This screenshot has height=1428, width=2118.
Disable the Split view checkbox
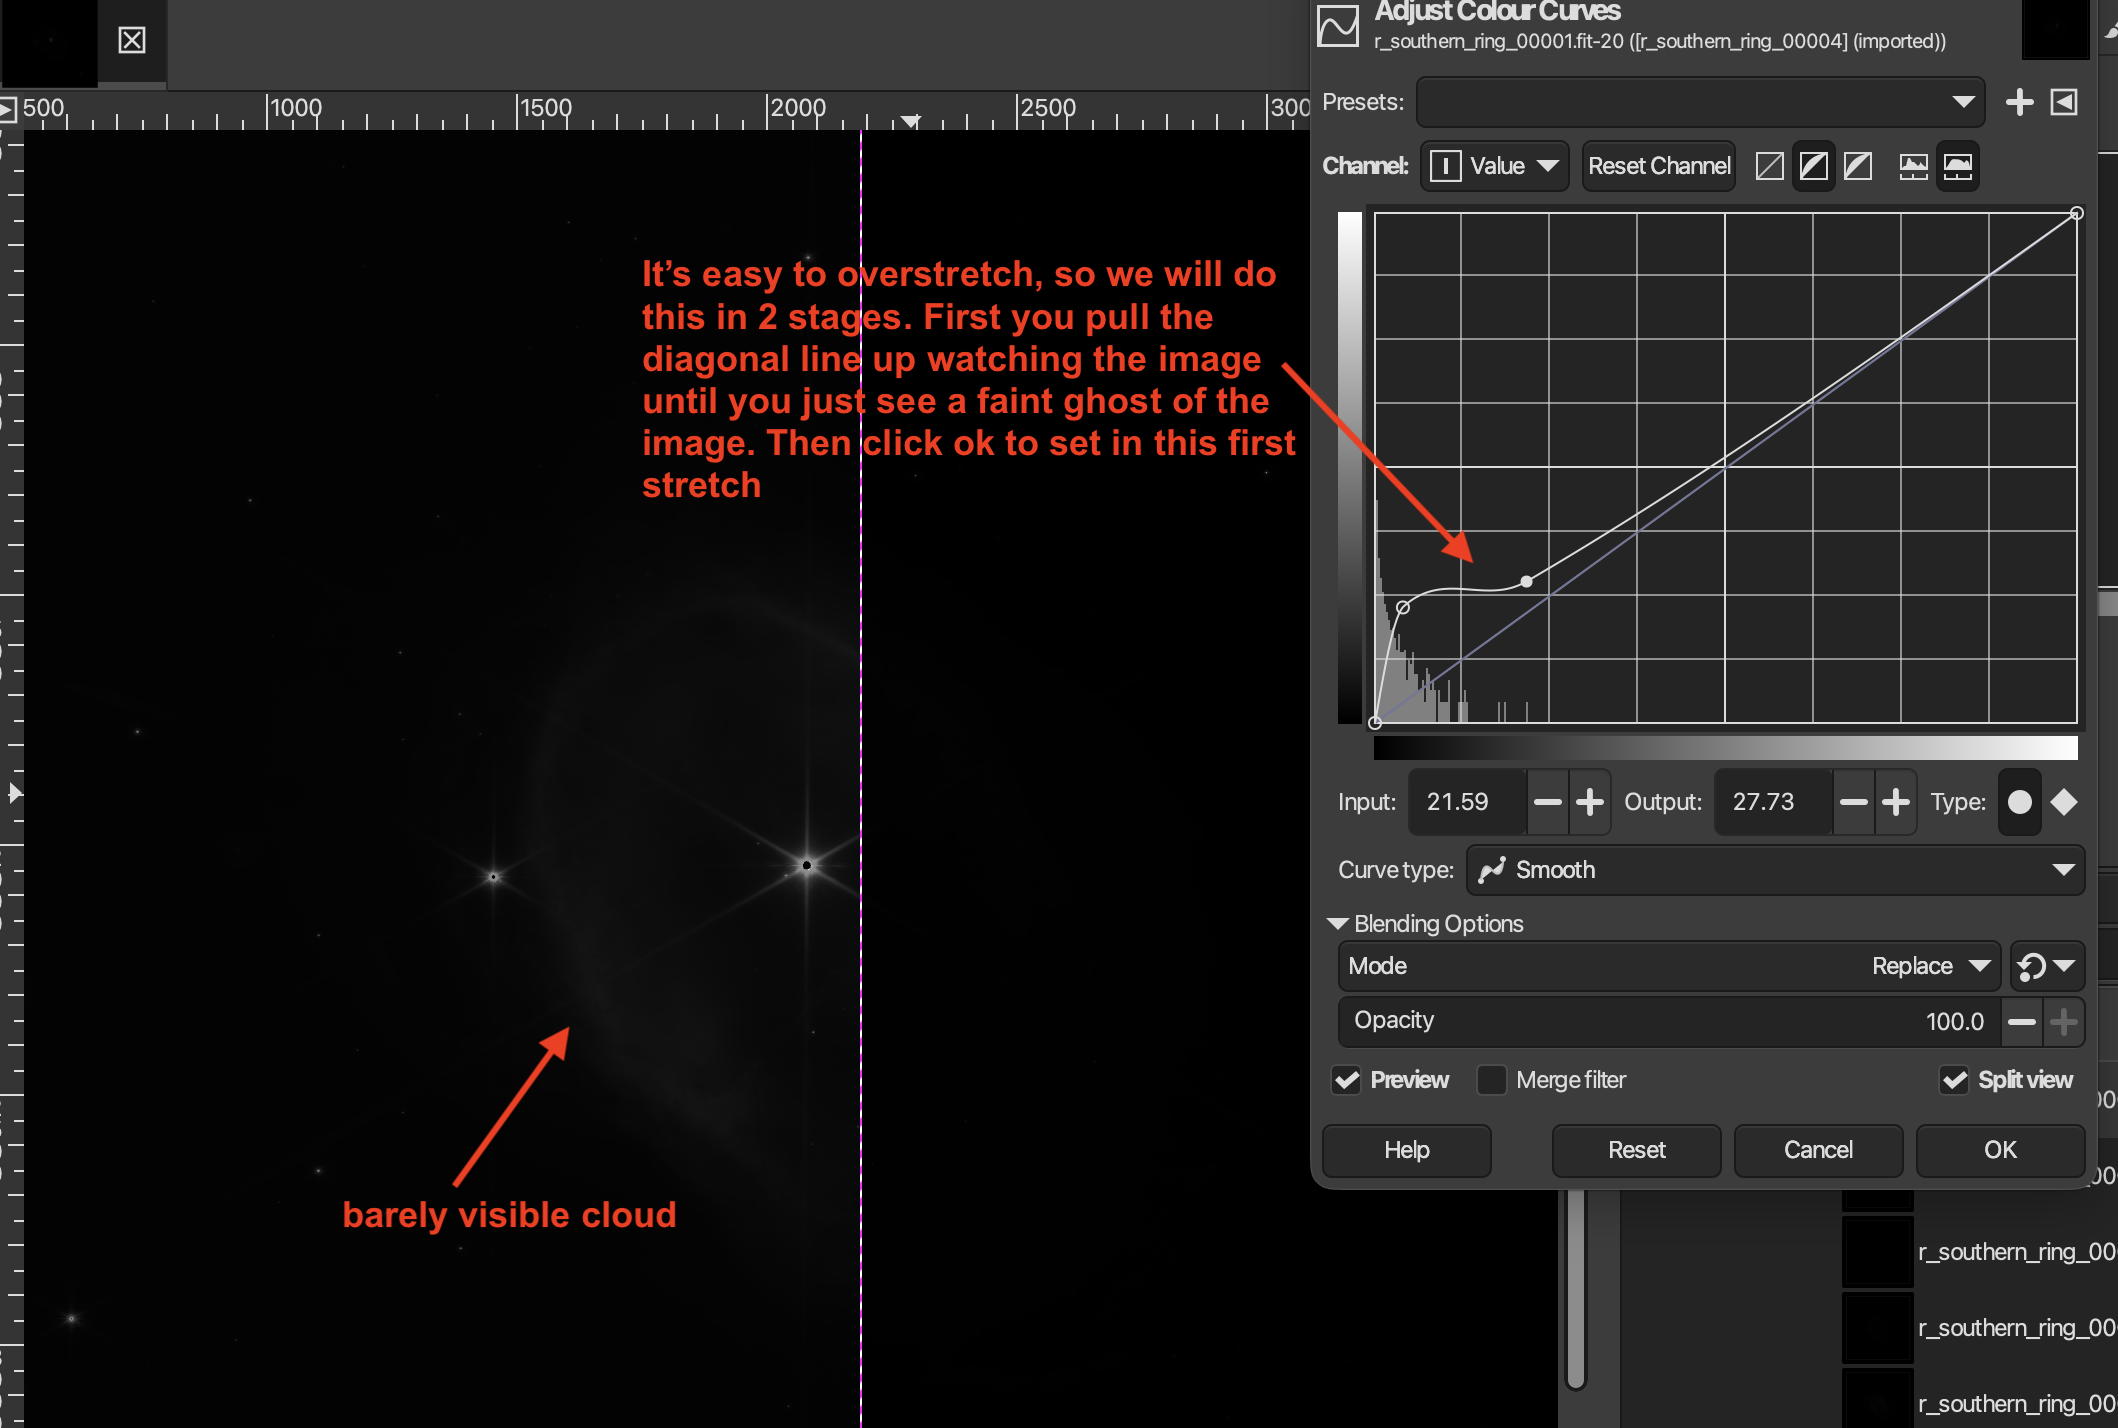click(x=1954, y=1080)
